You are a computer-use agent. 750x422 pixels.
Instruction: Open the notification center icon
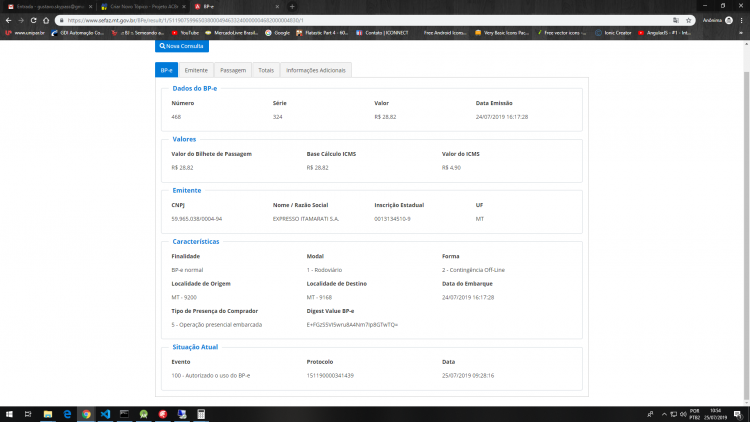738,414
